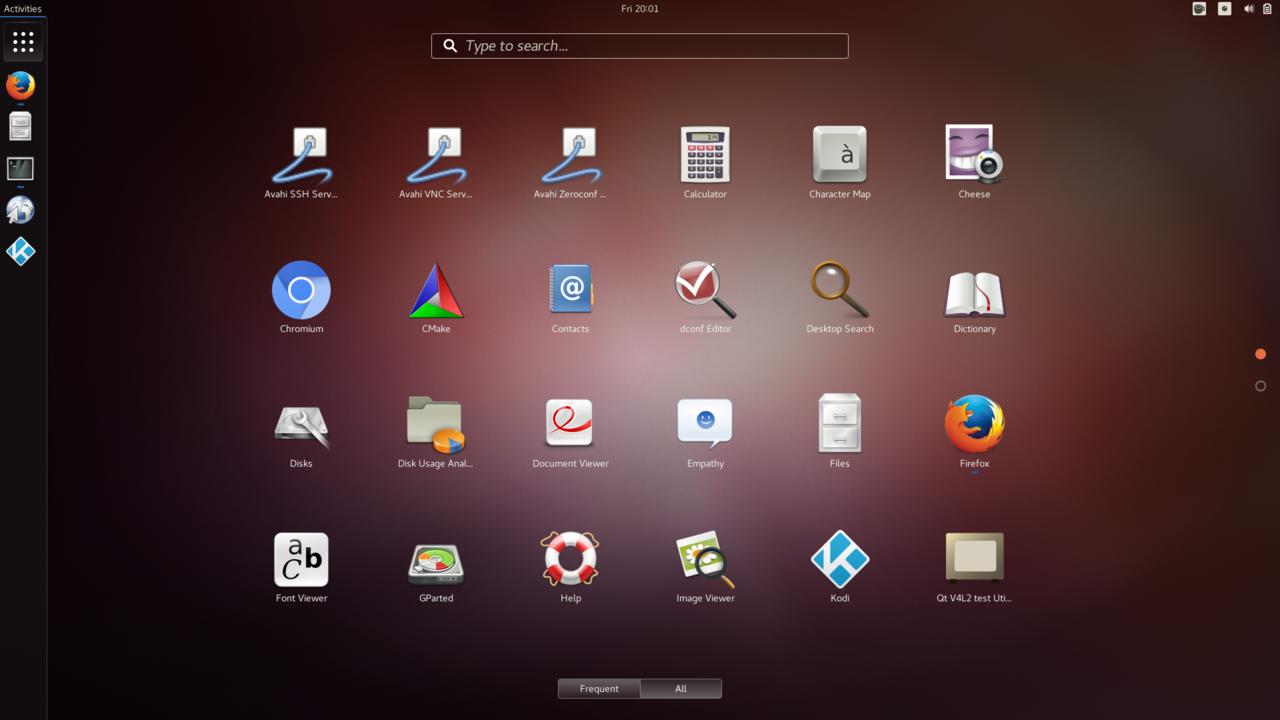The width and height of the screenshot is (1280, 720).
Task: Start the Cheese webcam app
Action: [974, 162]
